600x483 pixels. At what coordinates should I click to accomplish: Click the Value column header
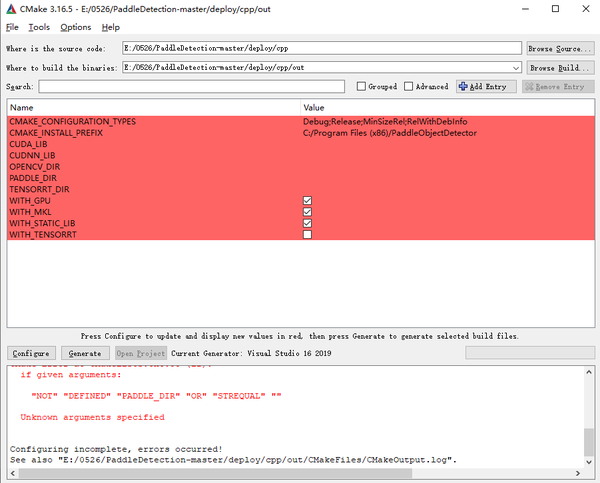pos(448,108)
